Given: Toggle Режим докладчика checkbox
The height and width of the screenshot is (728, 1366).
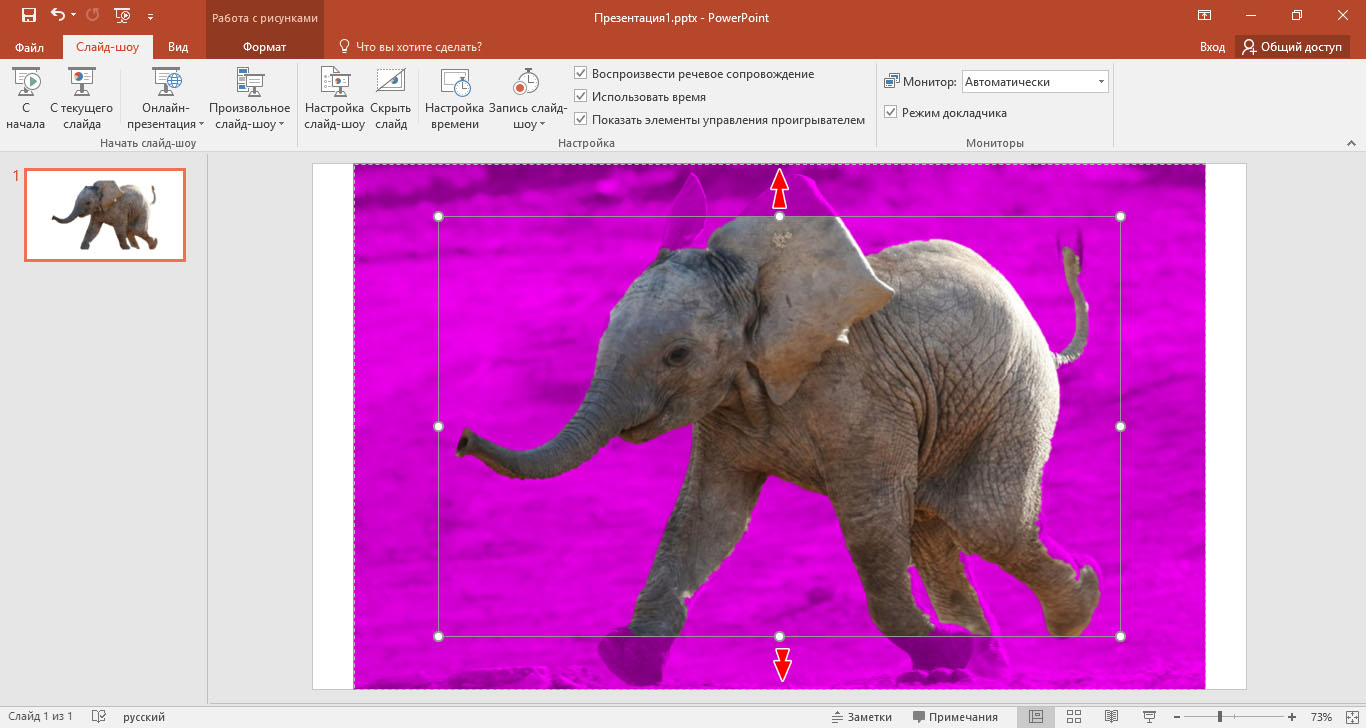Looking at the screenshot, I should [891, 113].
